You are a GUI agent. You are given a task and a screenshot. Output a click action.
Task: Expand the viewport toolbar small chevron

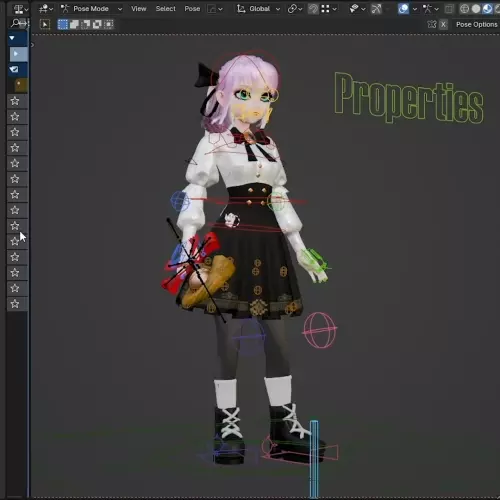point(32,44)
